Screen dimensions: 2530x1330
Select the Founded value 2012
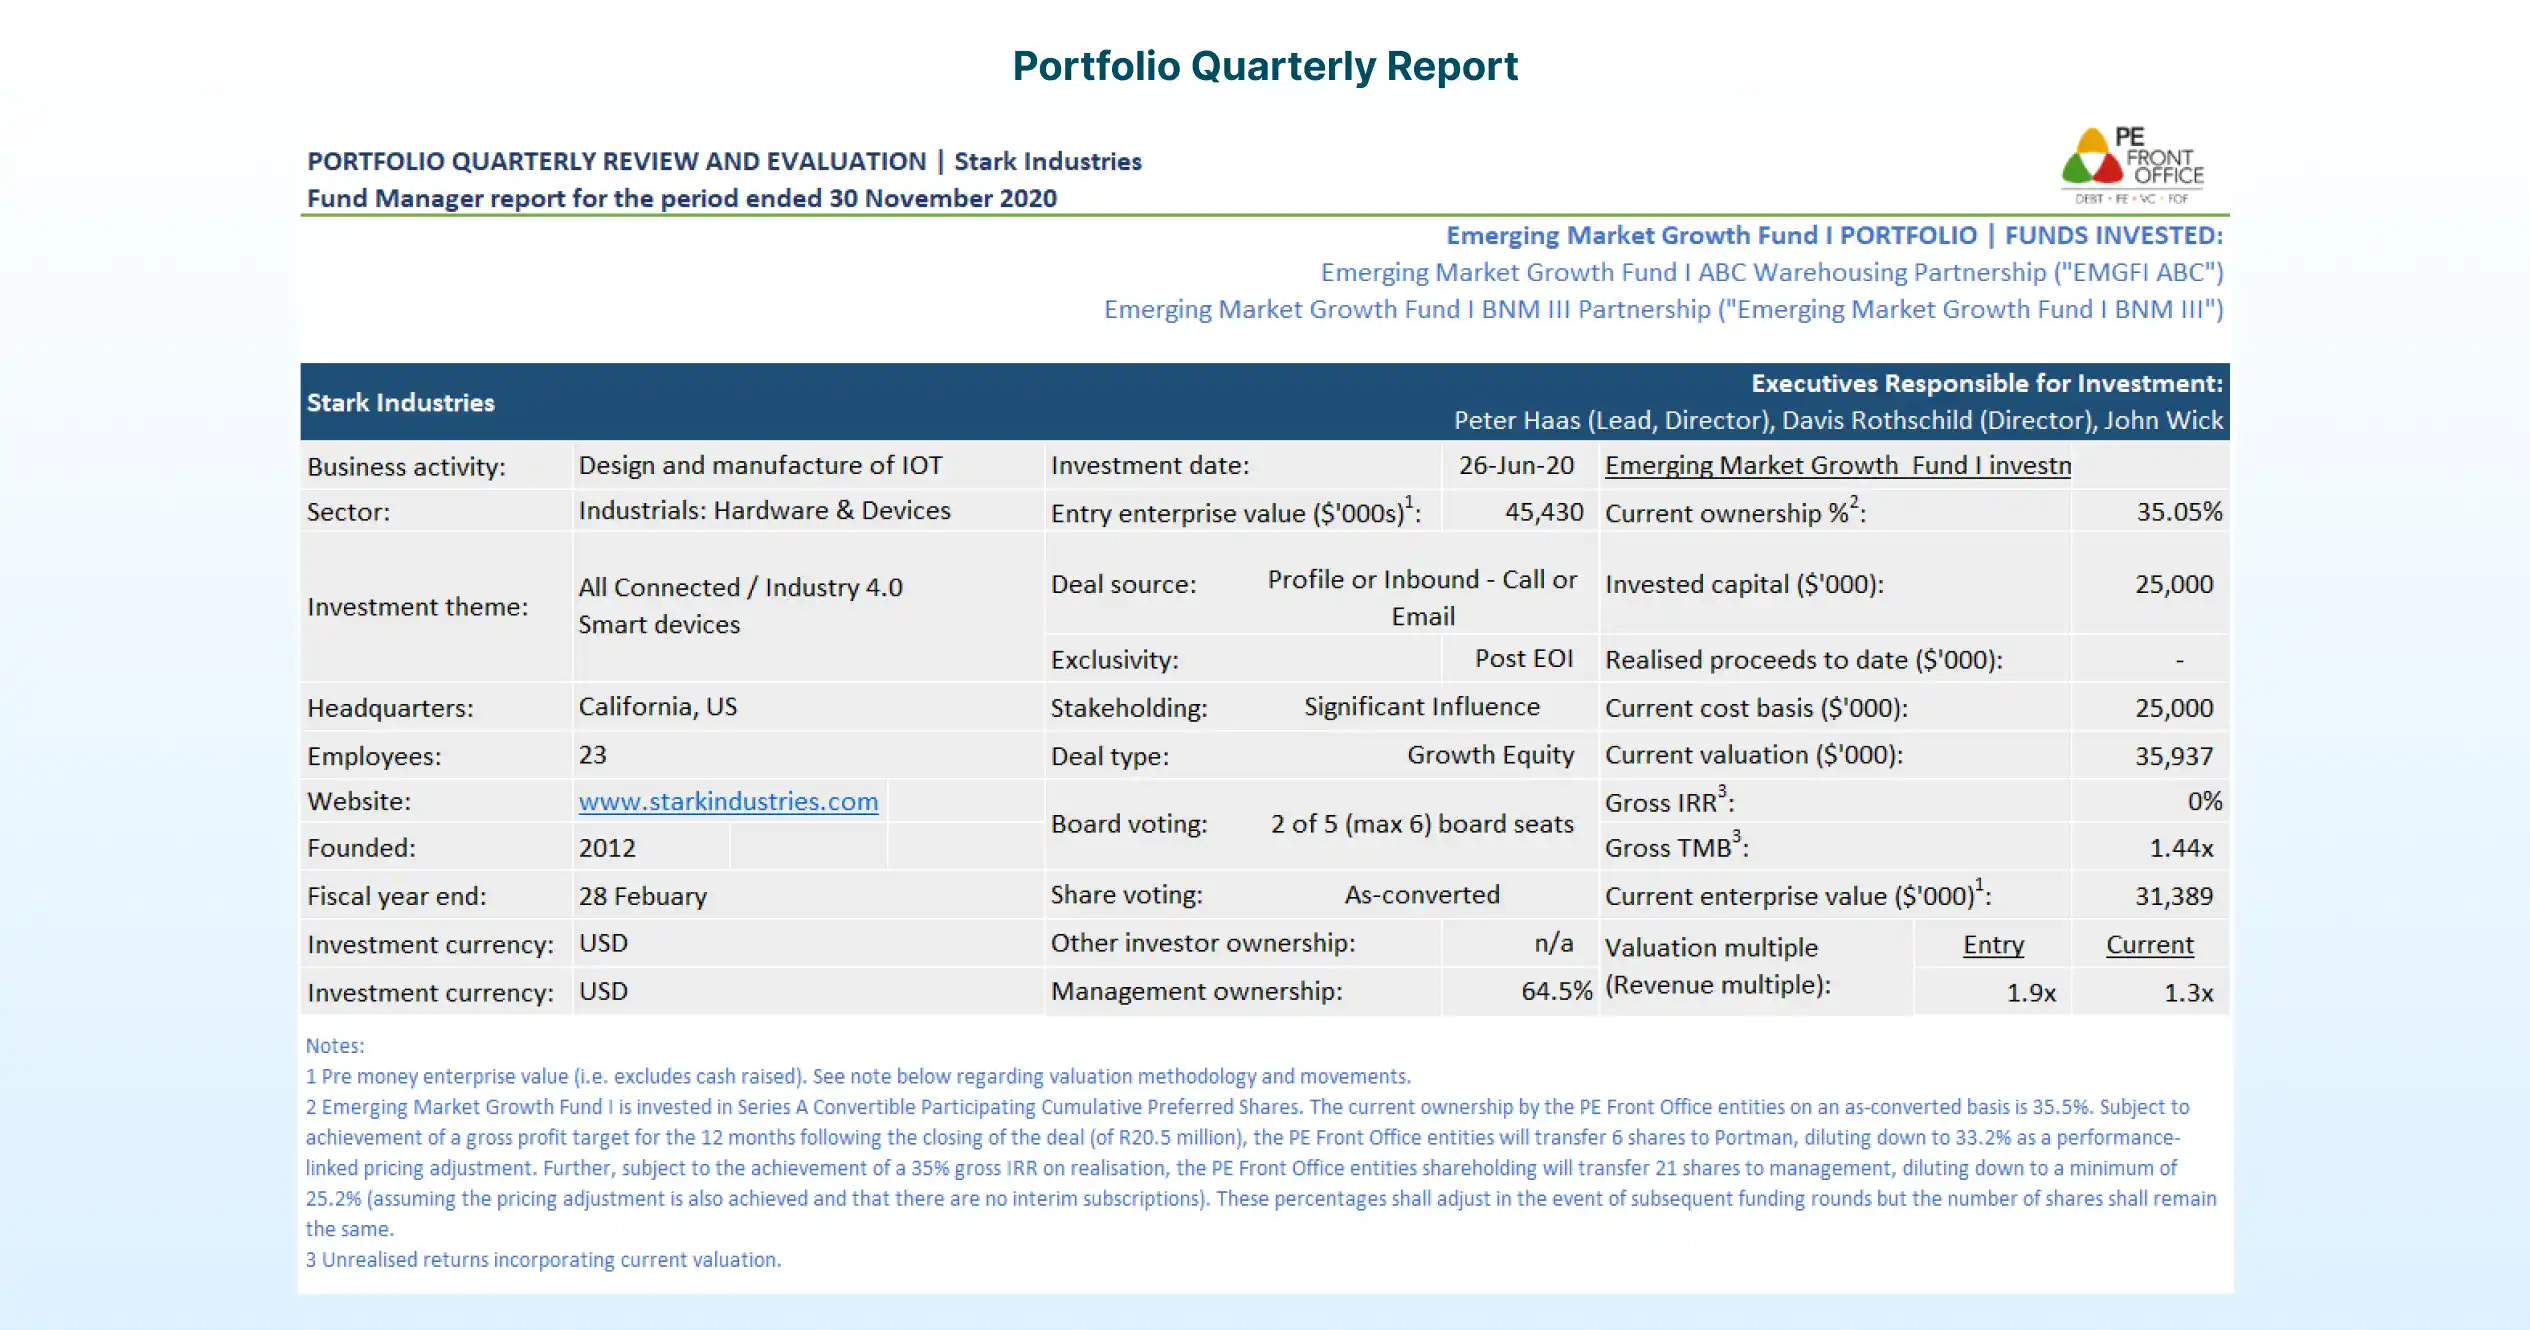(x=607, y=848)
